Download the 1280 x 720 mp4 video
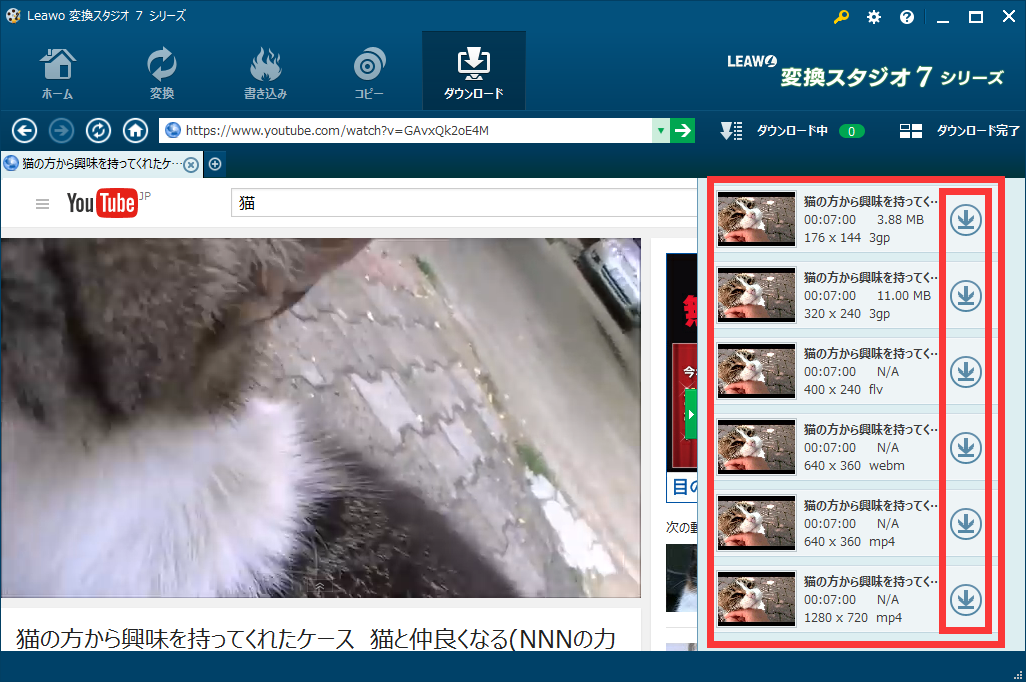This screenshot has width=1026, height=682. pos(965,600)
